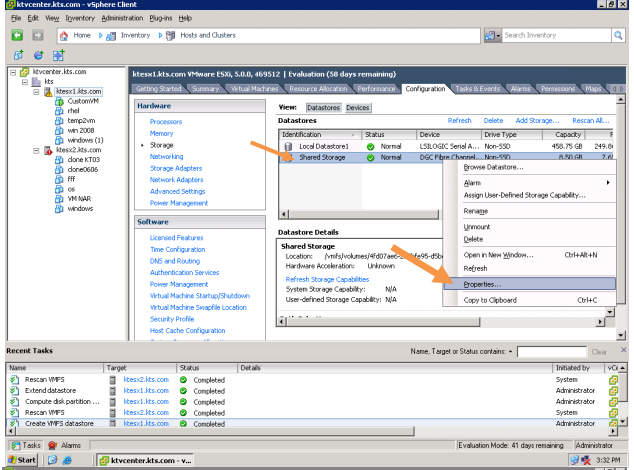Open Storage Adapters in the Hardware list

[x=176, y=168]
